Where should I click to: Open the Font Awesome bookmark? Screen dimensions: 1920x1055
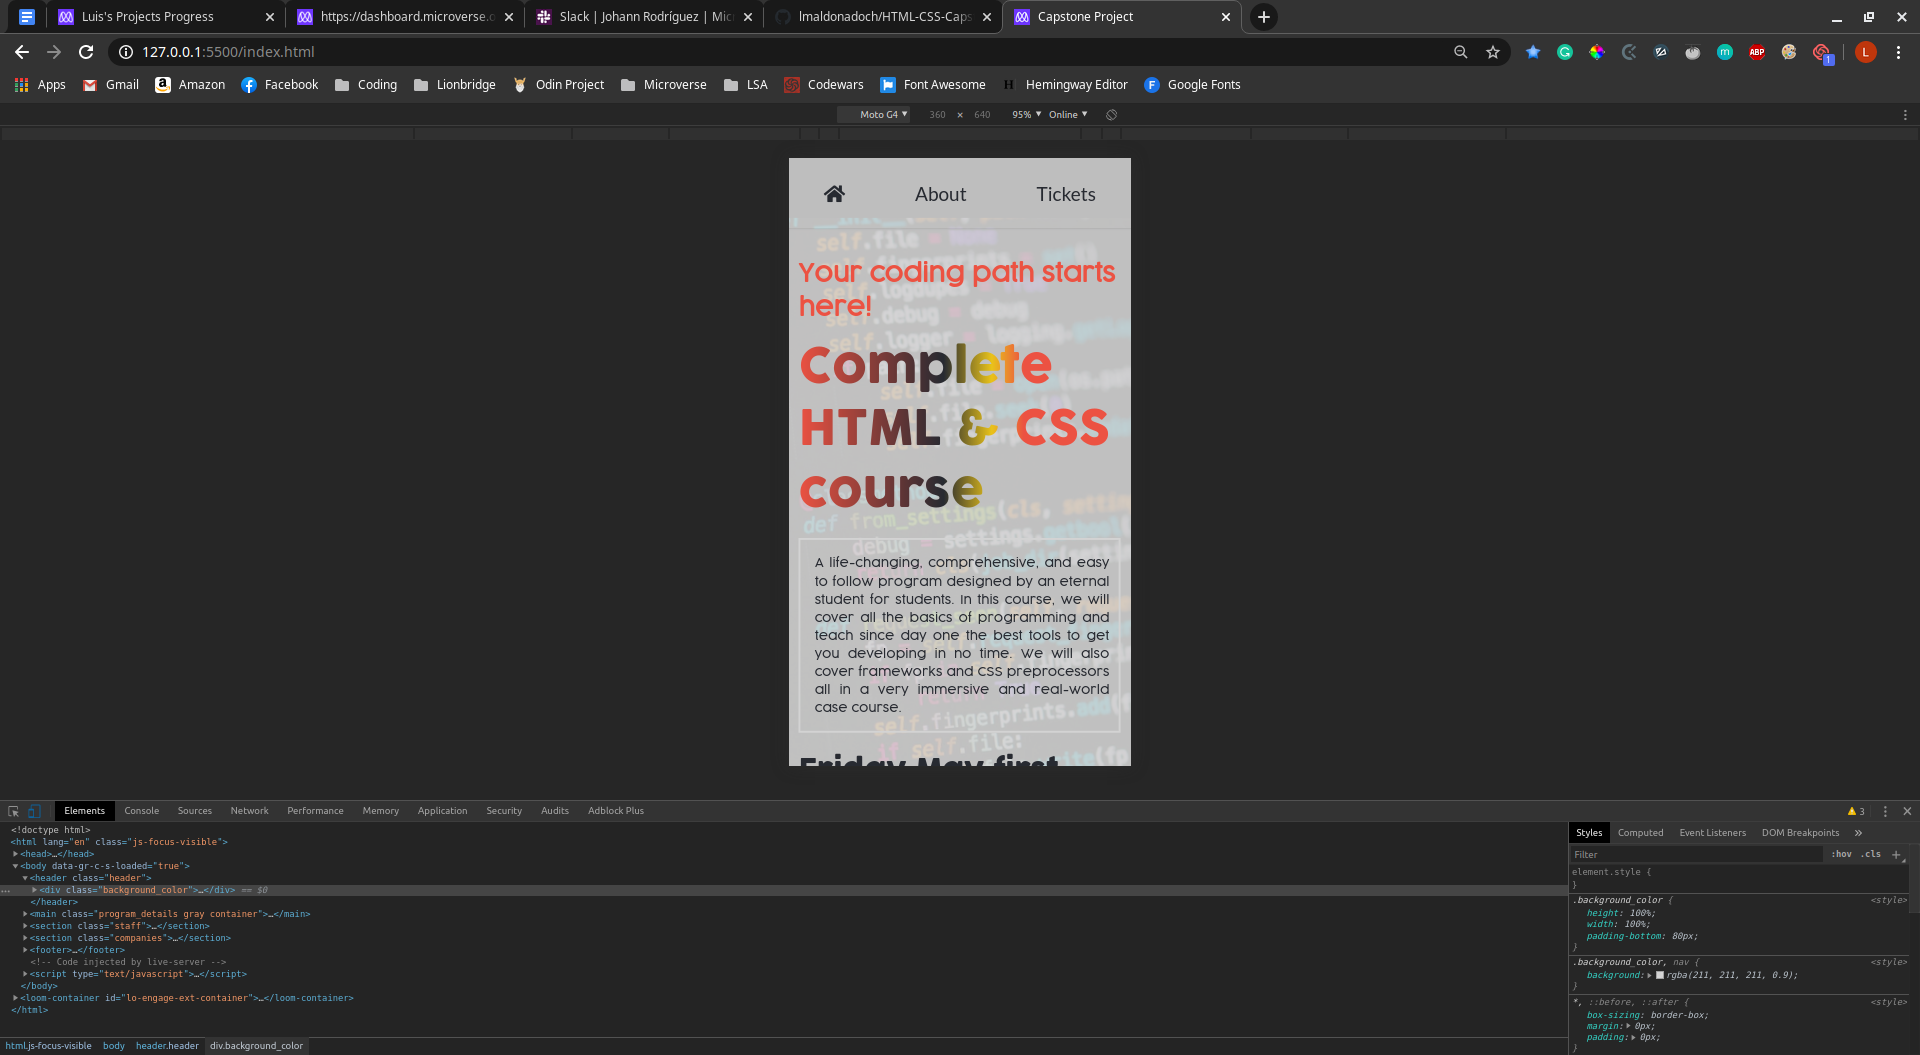pyautogui.click(x=933, y=85)
